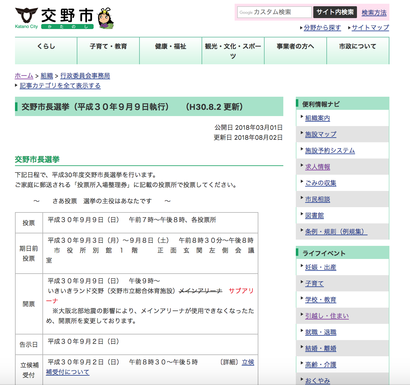
Task: Click the 公開日 2018年03月01日 text
Action: [248, 128]
